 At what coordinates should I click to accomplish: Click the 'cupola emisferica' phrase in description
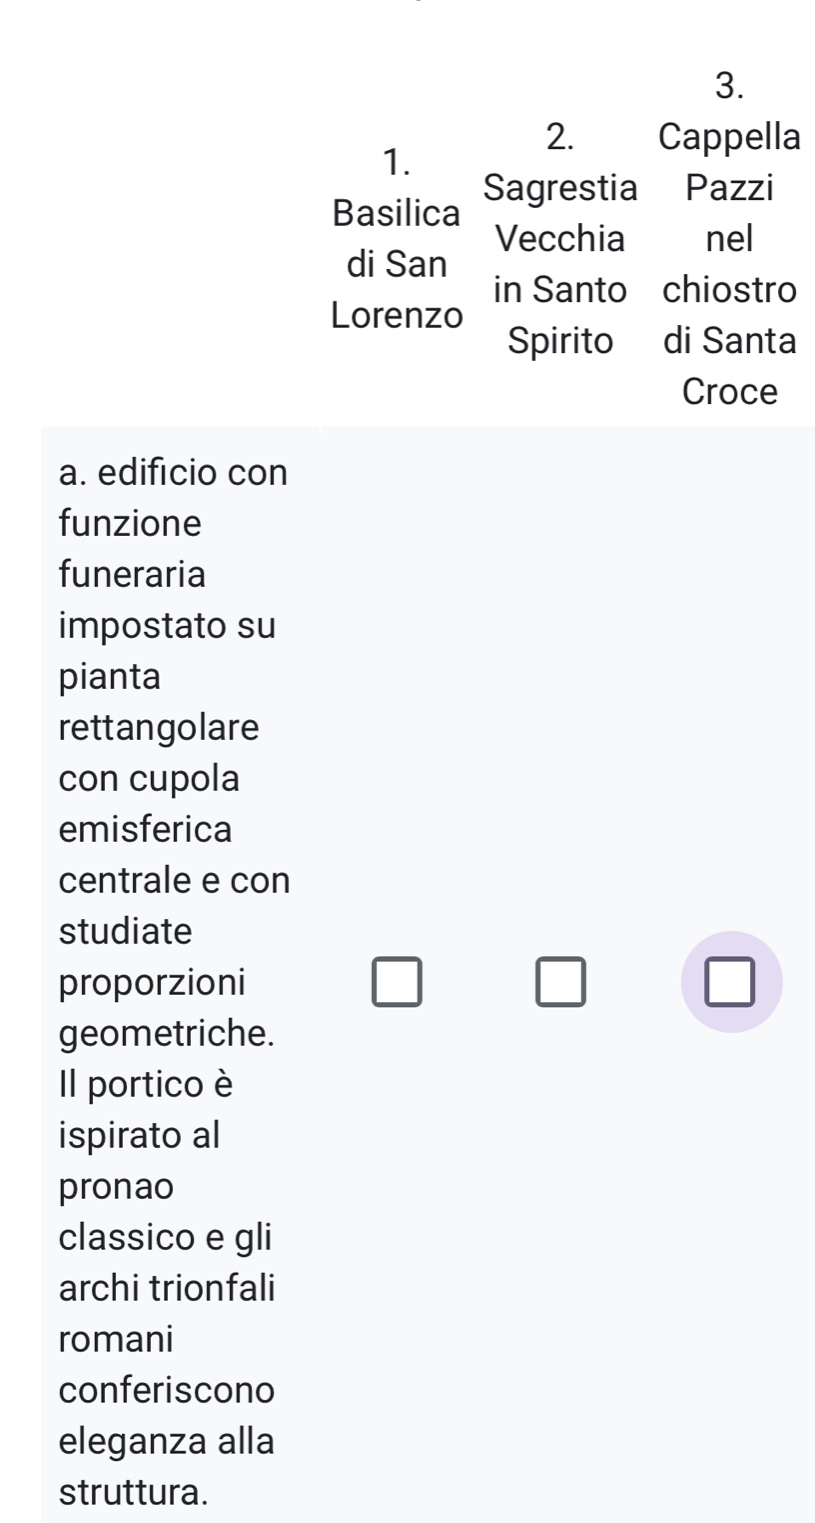tap(150, 803)
